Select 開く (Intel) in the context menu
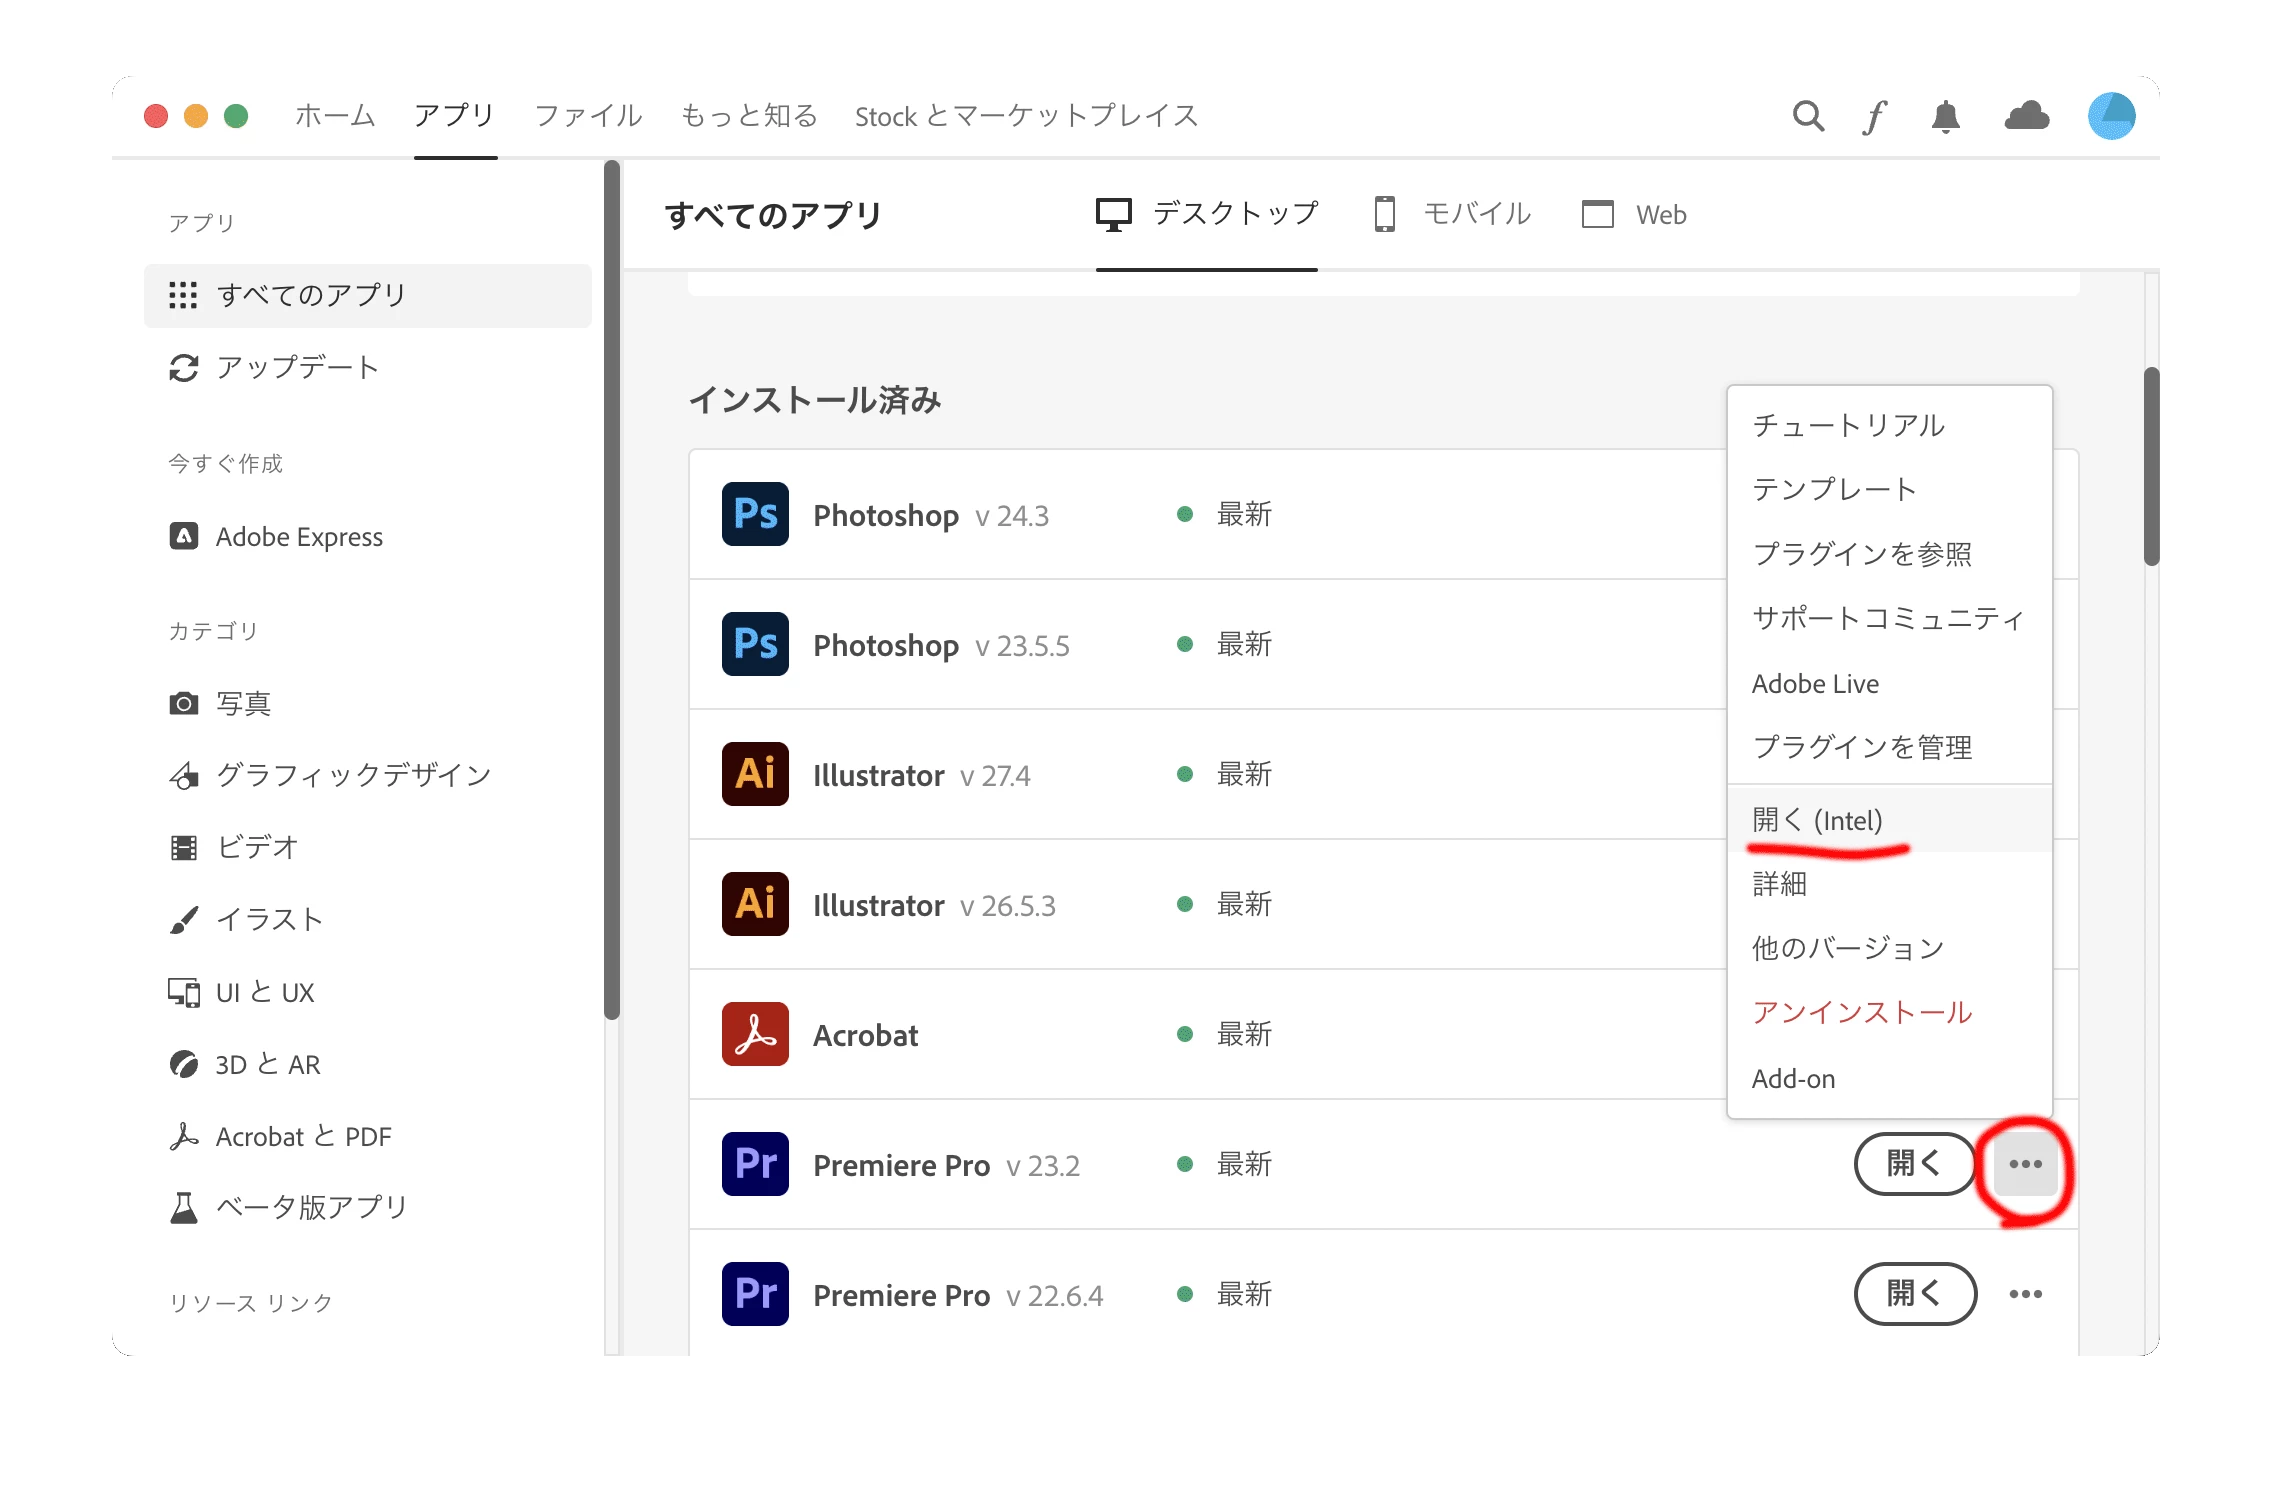The width and height of the screenshot is (2272, 1504). pos(1817,820)
